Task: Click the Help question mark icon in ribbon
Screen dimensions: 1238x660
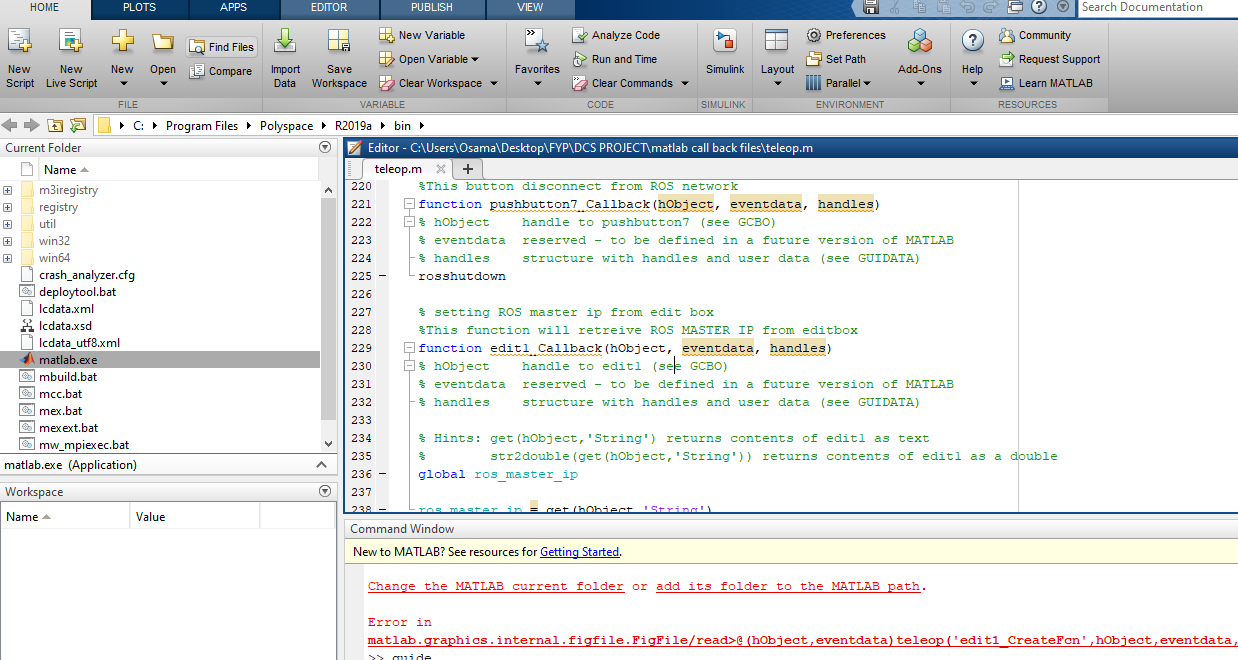Action: (973, 41)
